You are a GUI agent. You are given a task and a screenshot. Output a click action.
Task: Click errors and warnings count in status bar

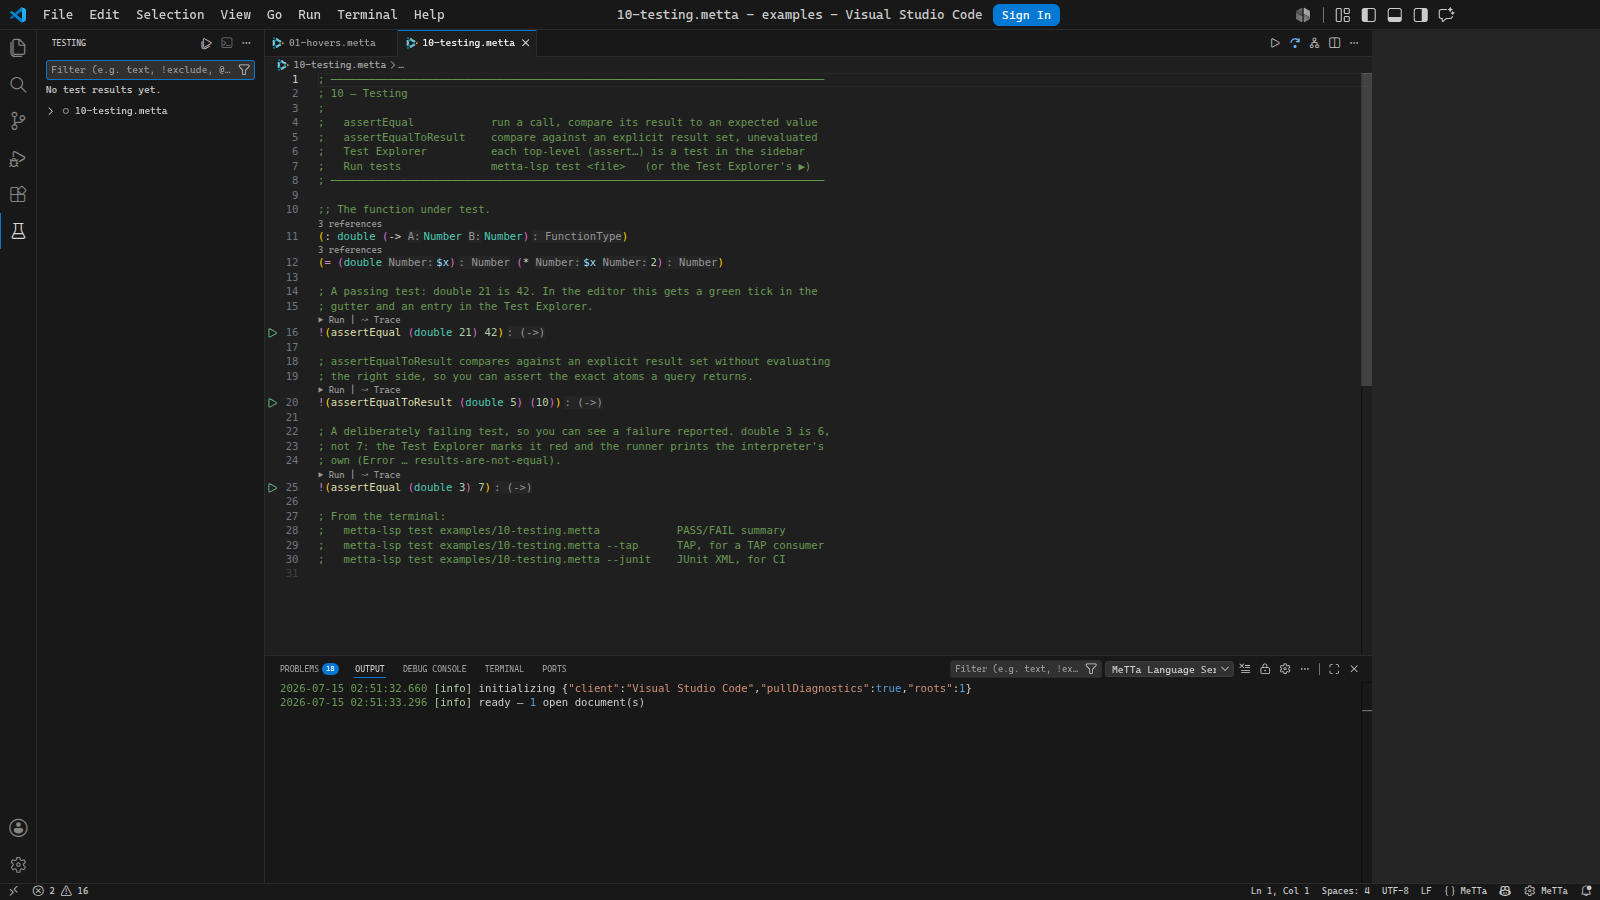(61, 891)
